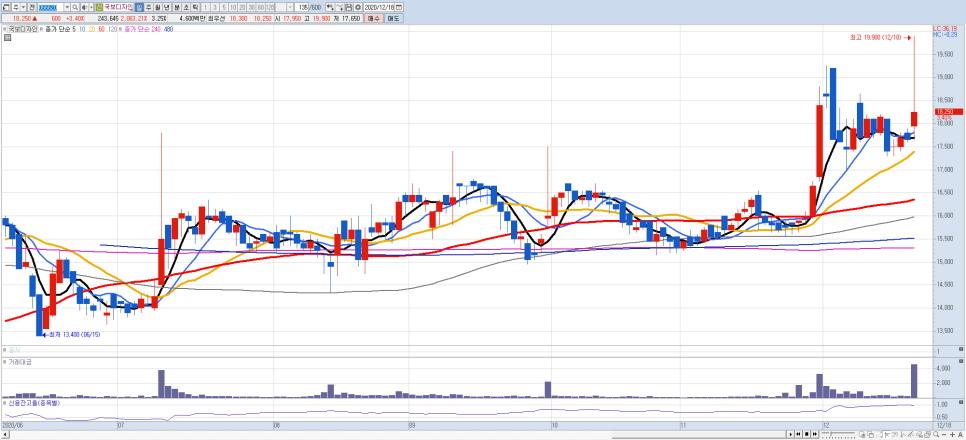The image size is (966, 440).
Task: Select the 일 daily chart period
Action: [x=139, y=7]
